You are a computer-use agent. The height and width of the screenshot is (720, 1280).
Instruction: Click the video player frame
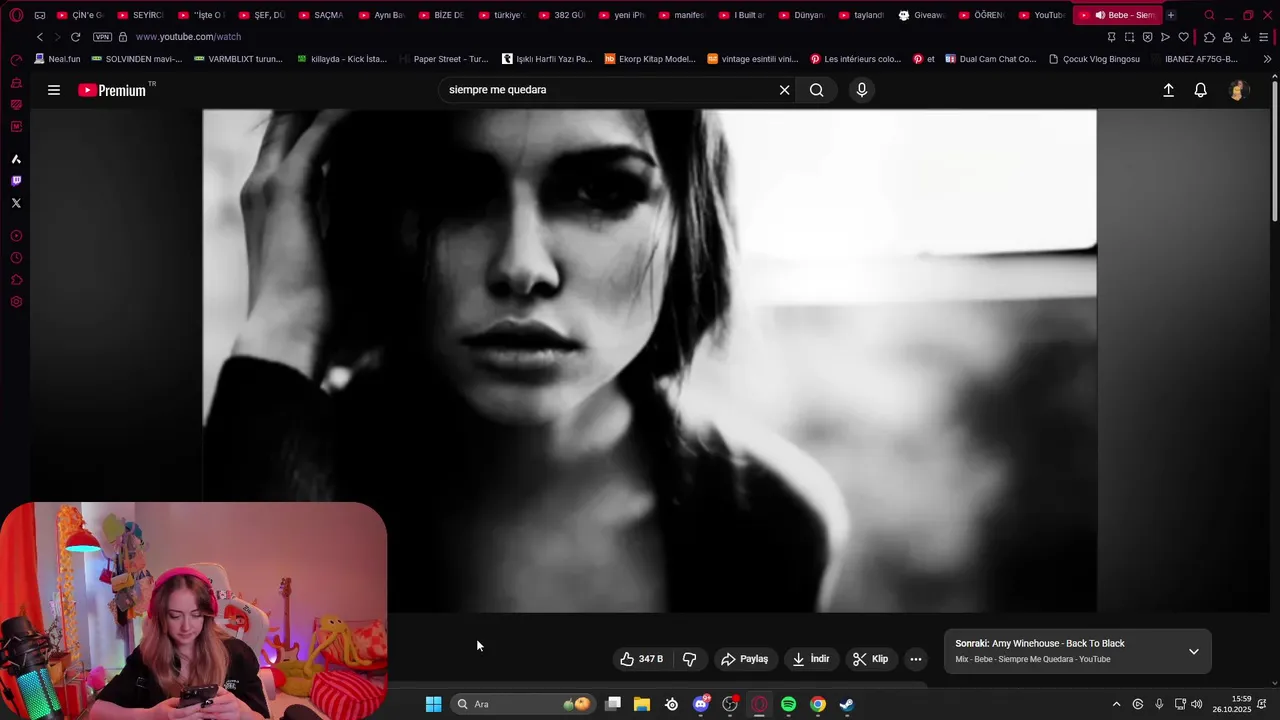[x=649, y=361]
